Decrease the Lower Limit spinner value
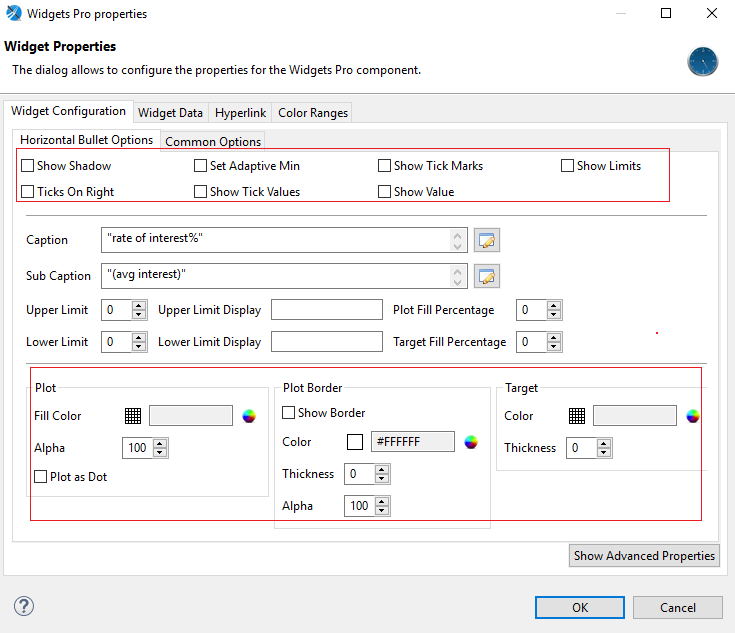This screenshot has height=633, width=735. click(139, 347)
